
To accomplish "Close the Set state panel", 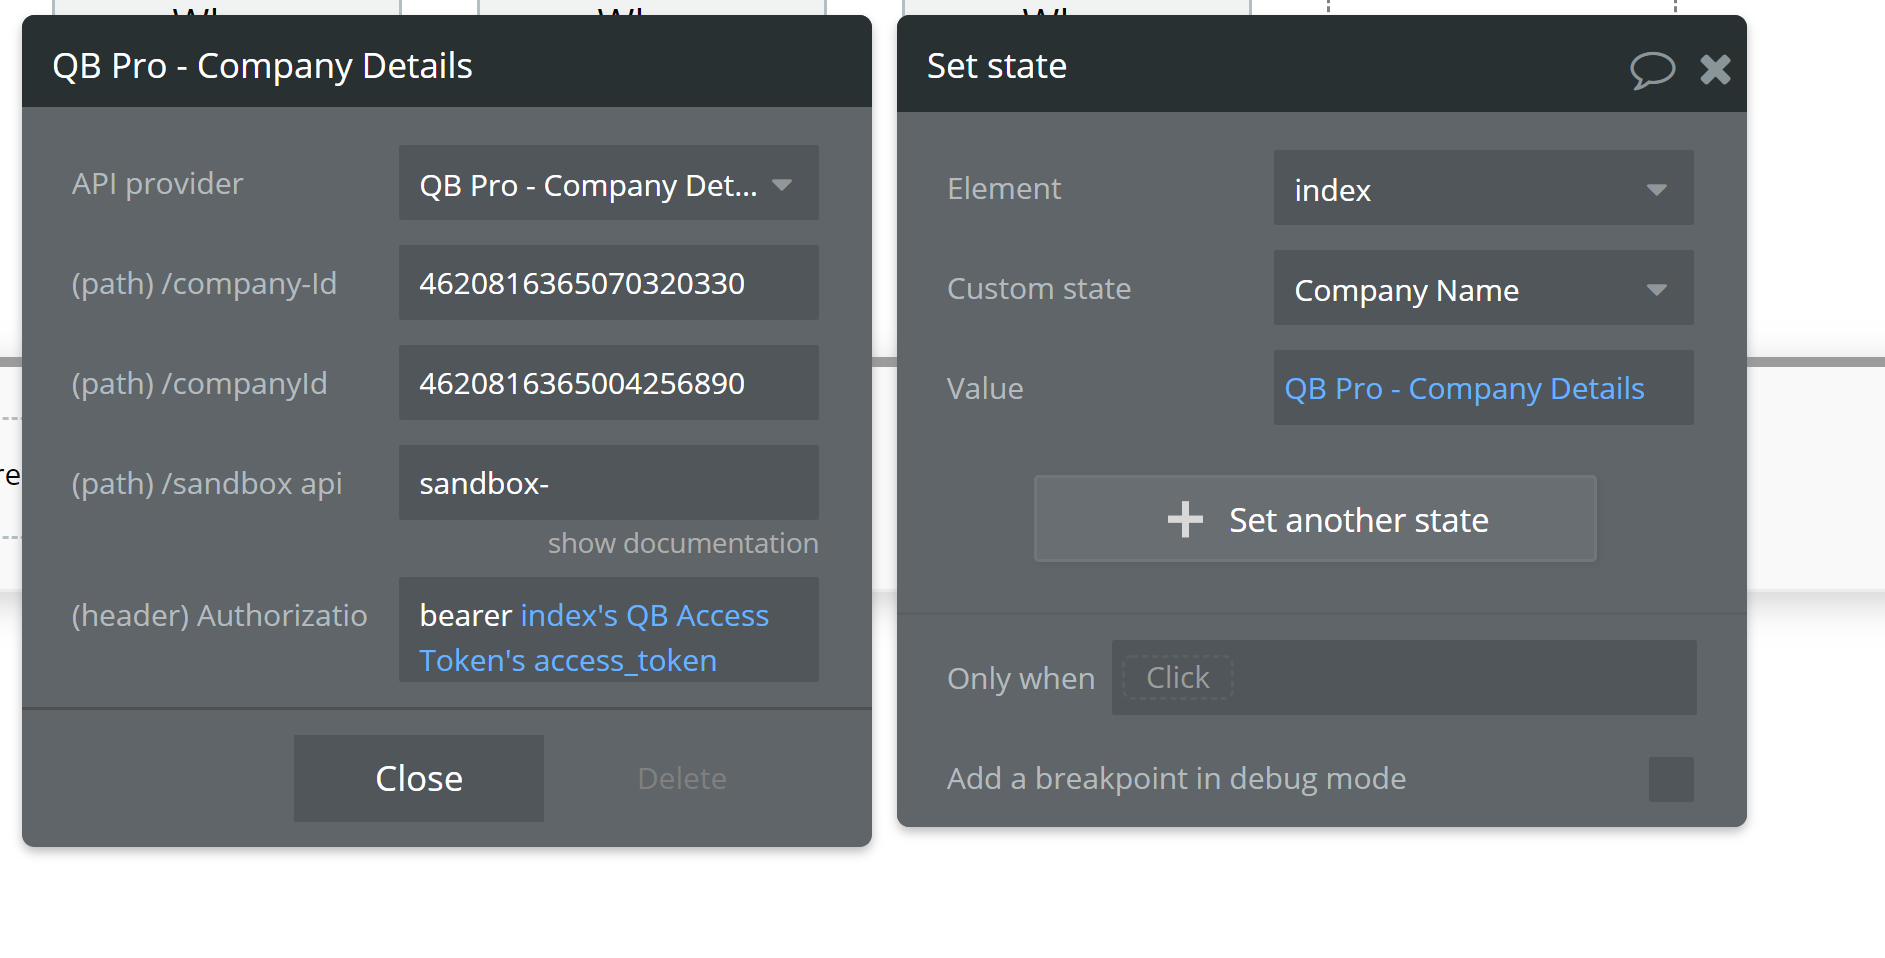I will [1715, 69].
